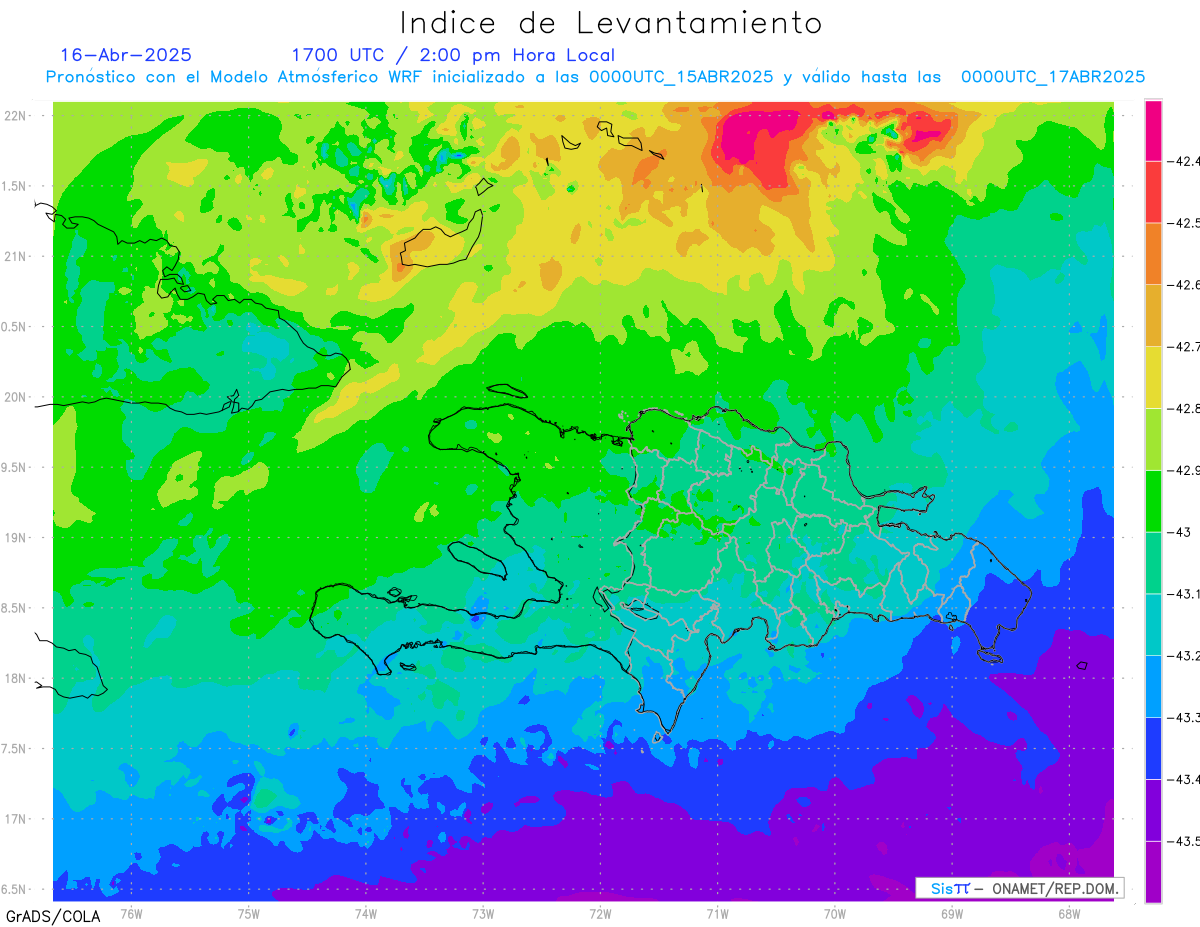Image resolution: width=1200 pixels, height=927 pixels.
Task: Pick the lime swatch between -42.8 and -42.9
Action: [x=1153, y=440]
